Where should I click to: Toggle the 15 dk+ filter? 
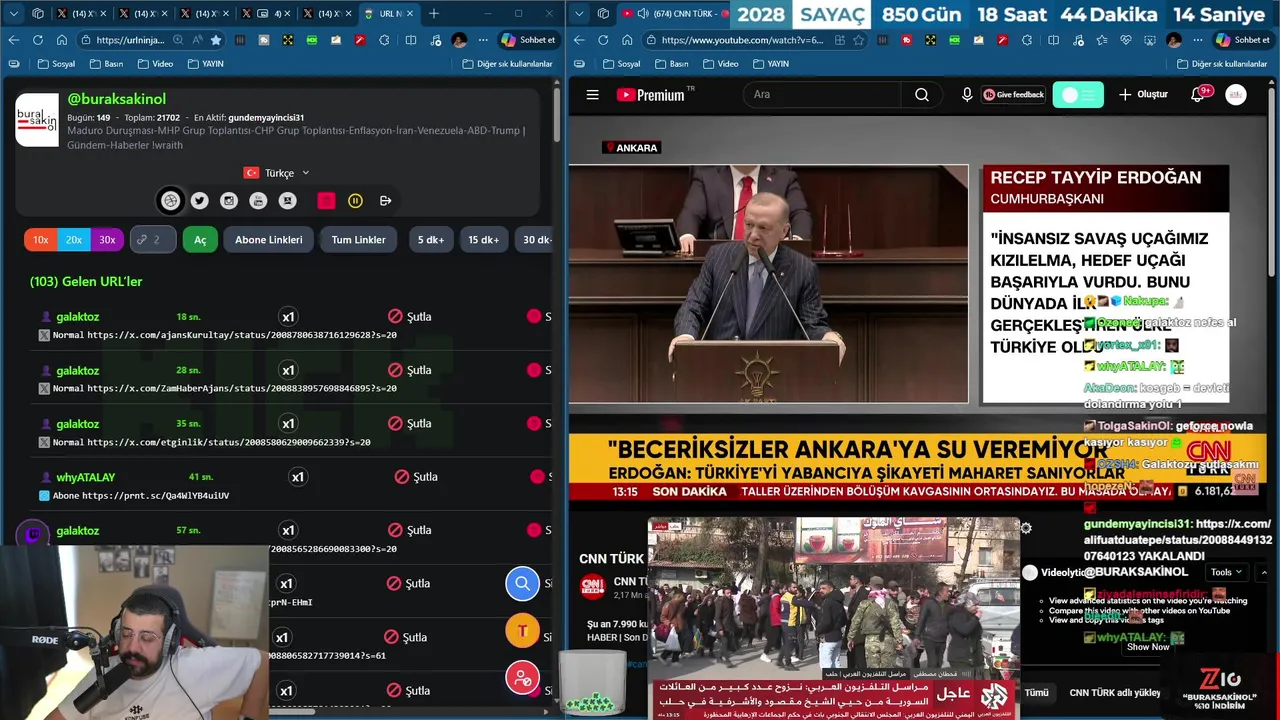[x=484, y=240]
